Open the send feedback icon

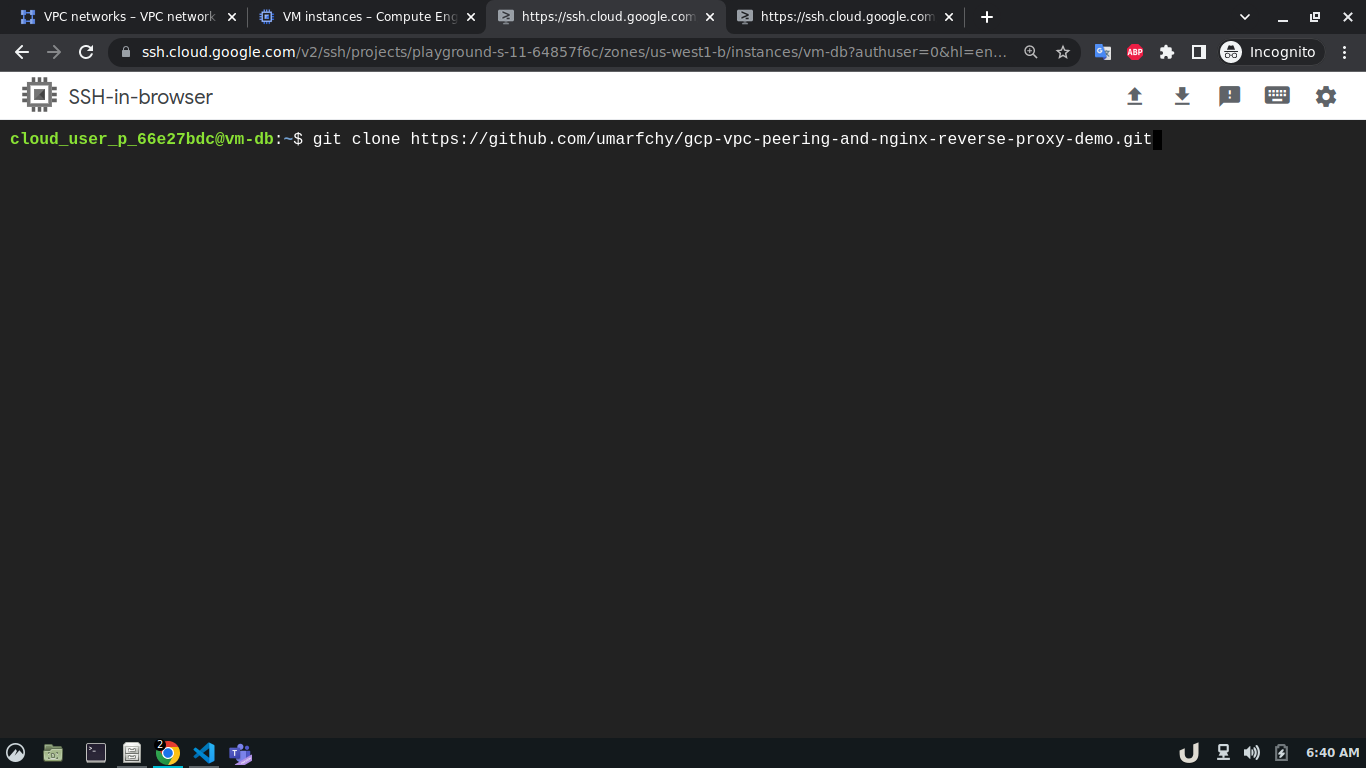tap(1230, 96)
